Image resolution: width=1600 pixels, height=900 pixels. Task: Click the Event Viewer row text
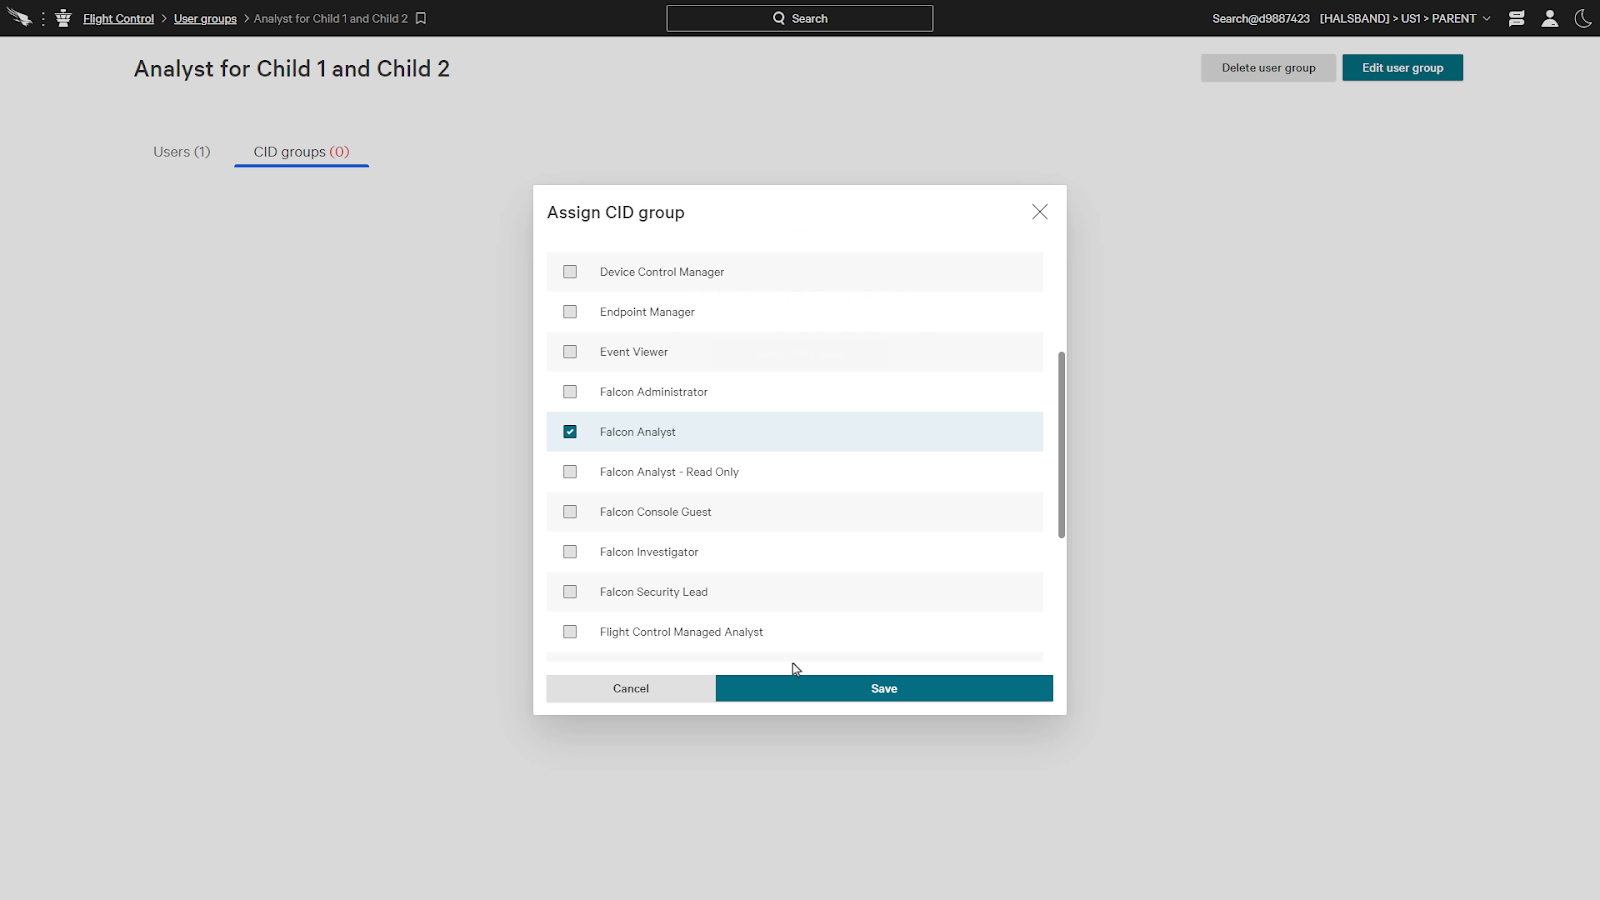[634, 352]
